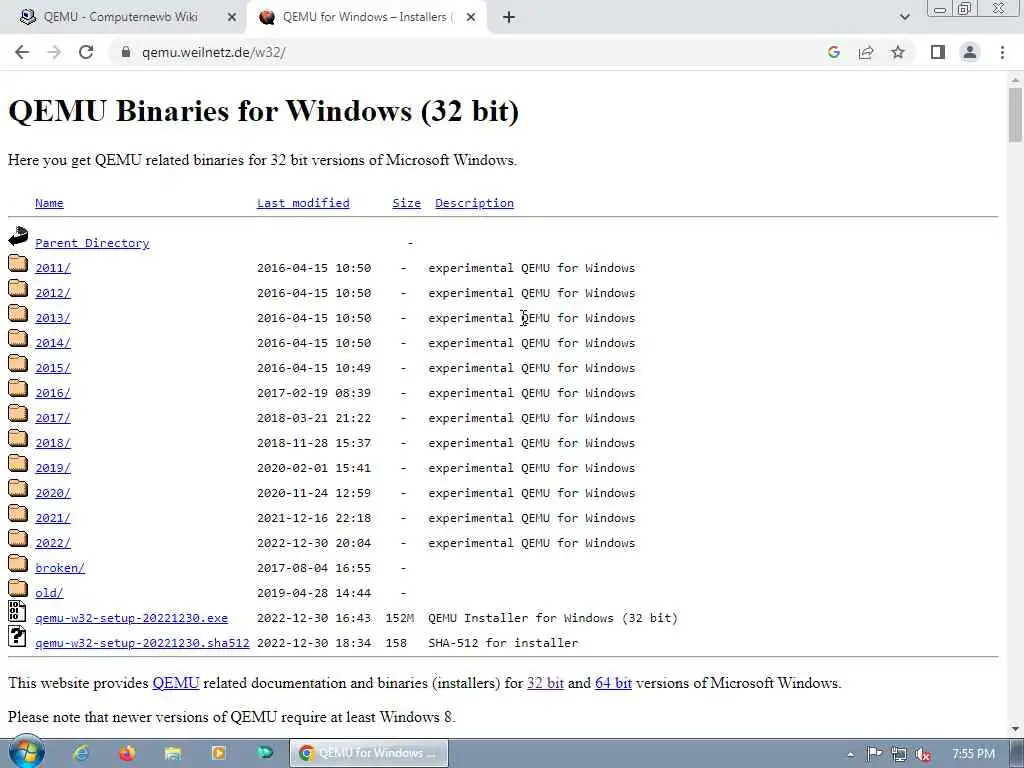Click the vertical scrollbar thumb
Screen dimensions: 1024x768
[1015, 114]
